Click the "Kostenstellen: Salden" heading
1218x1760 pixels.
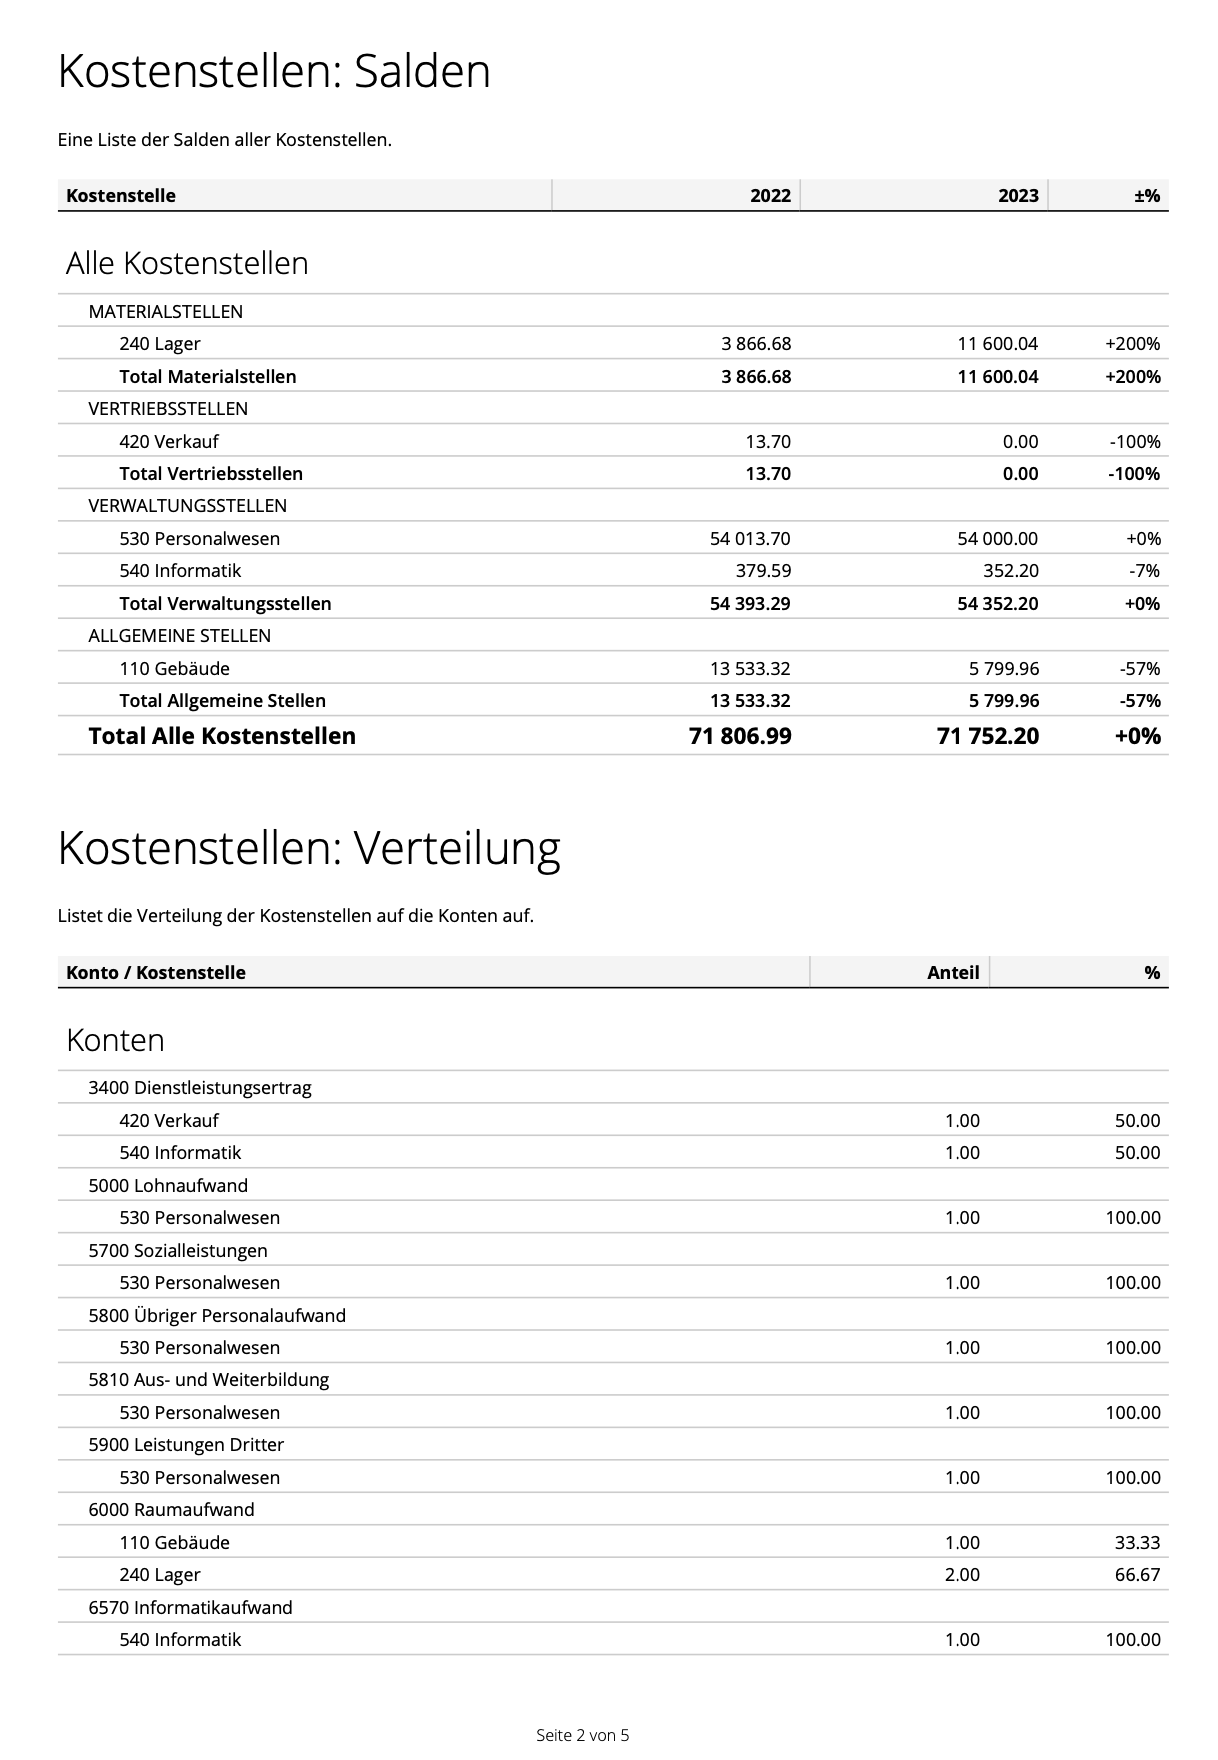[274, 72]
